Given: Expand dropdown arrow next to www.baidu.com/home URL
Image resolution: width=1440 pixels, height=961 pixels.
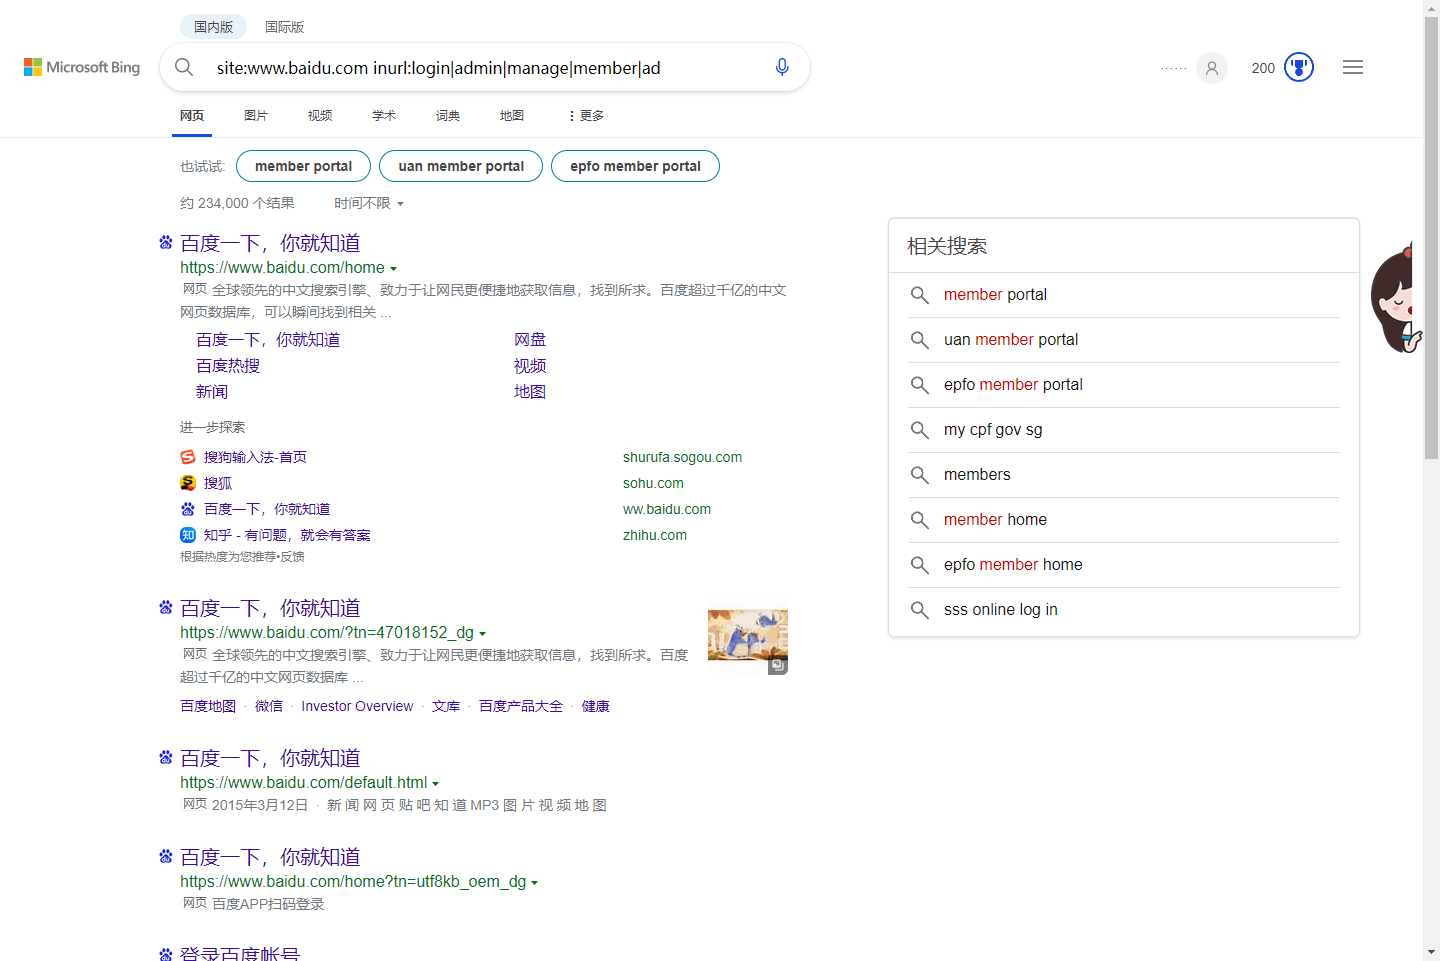Looking at the screenshot, I should (x=393, y=269).
